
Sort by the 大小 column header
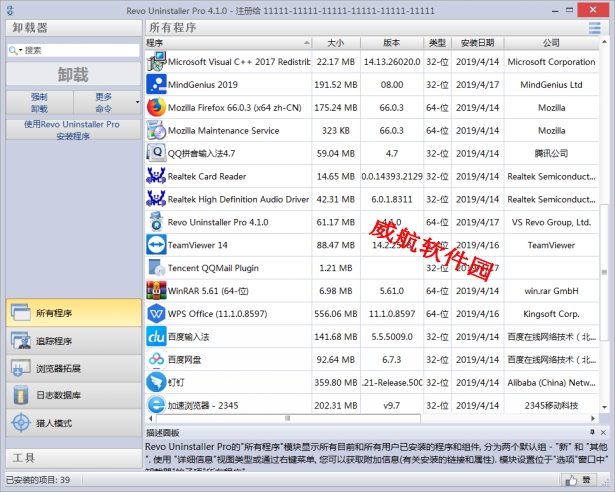[336, 43]
